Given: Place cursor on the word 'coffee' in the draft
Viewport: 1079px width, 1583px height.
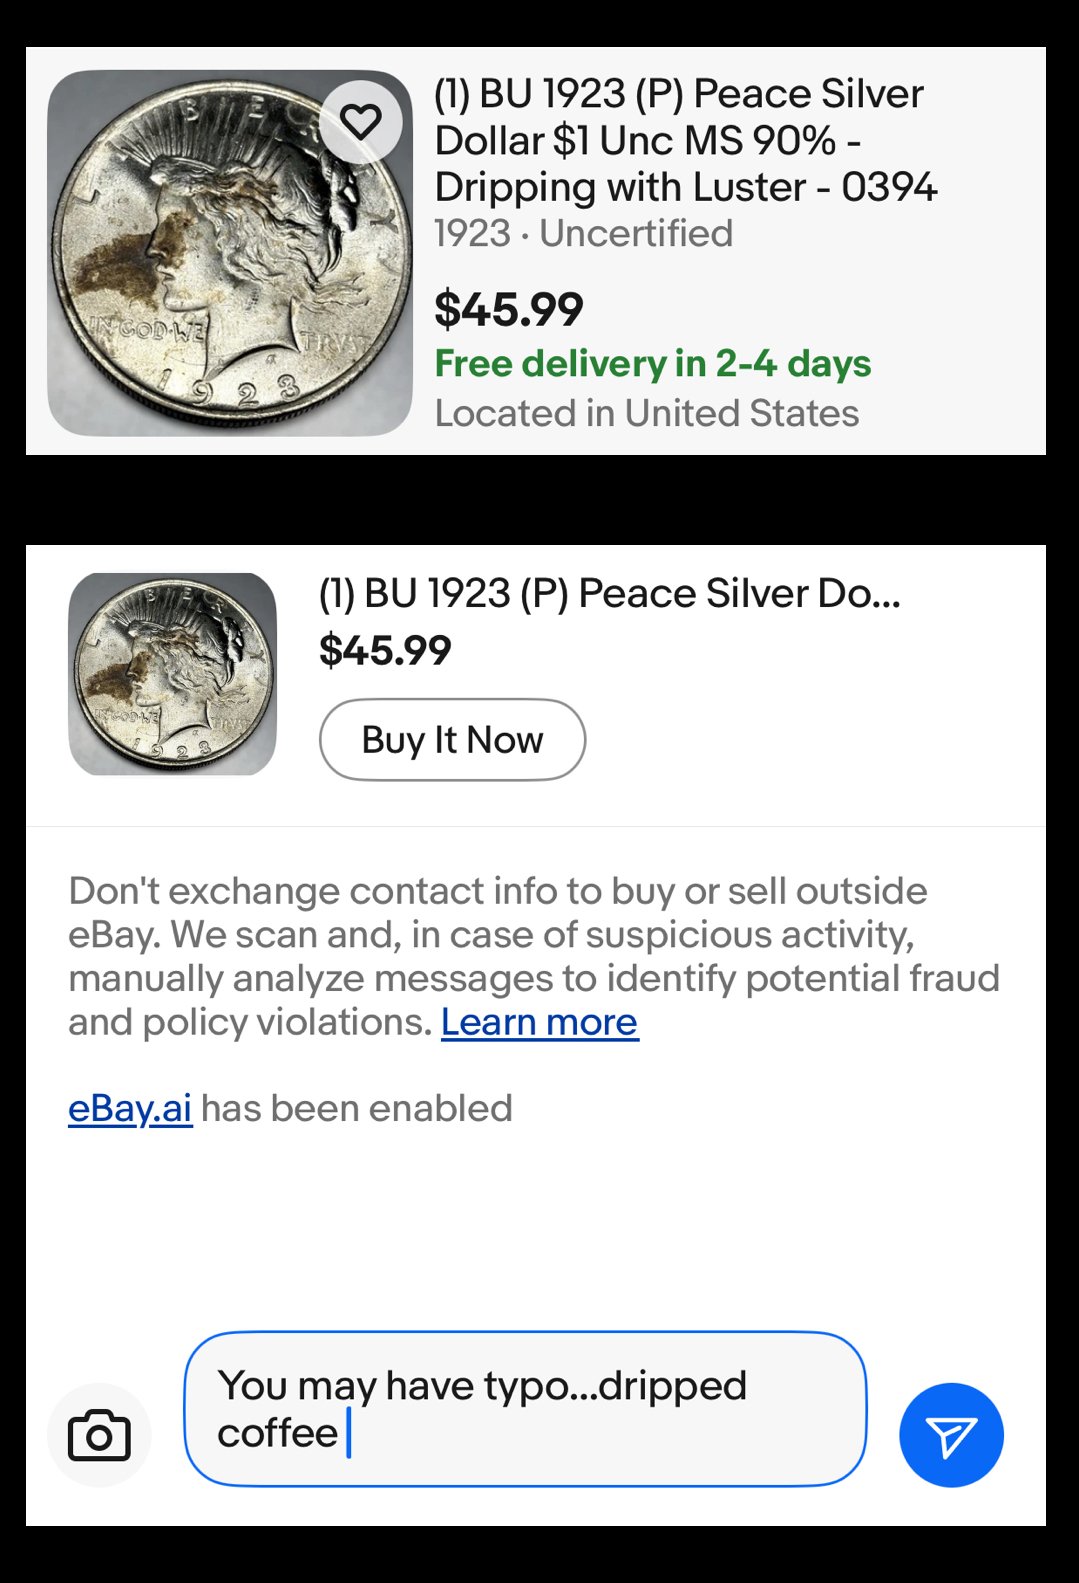Looking at the screenshot, I should coord(277,1433).
